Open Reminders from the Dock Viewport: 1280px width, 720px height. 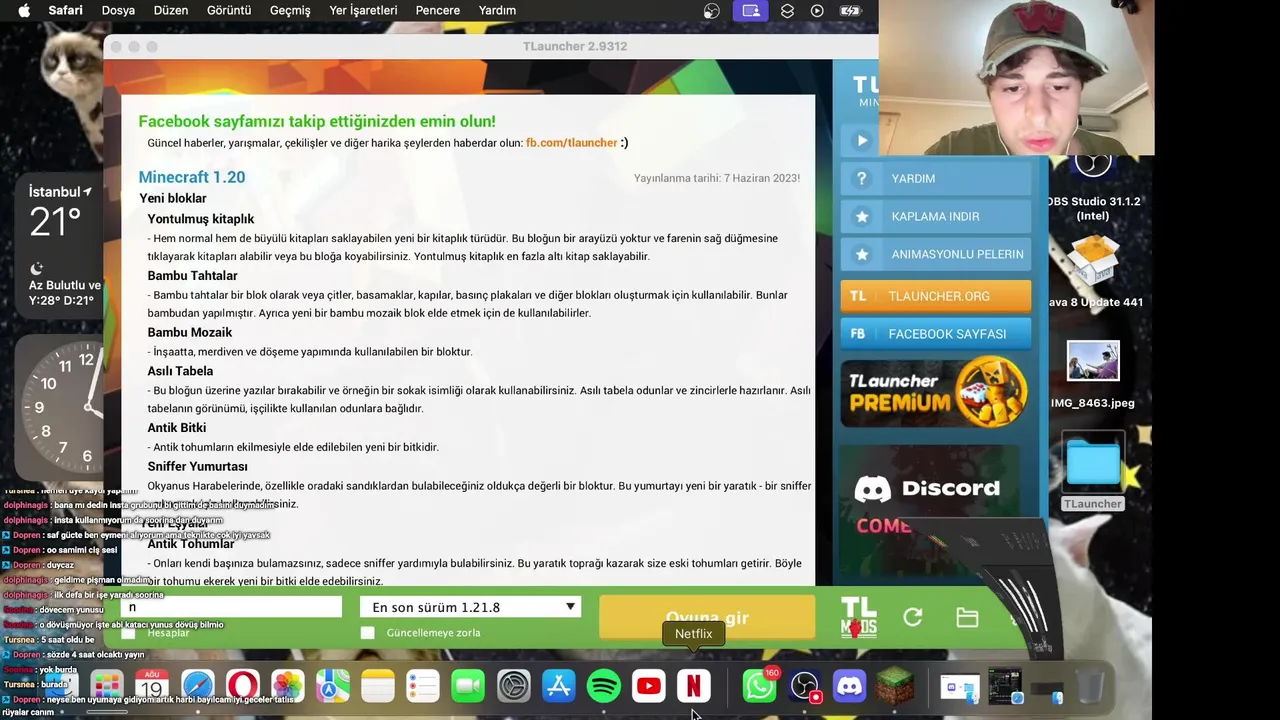click(x=423, y=686)
